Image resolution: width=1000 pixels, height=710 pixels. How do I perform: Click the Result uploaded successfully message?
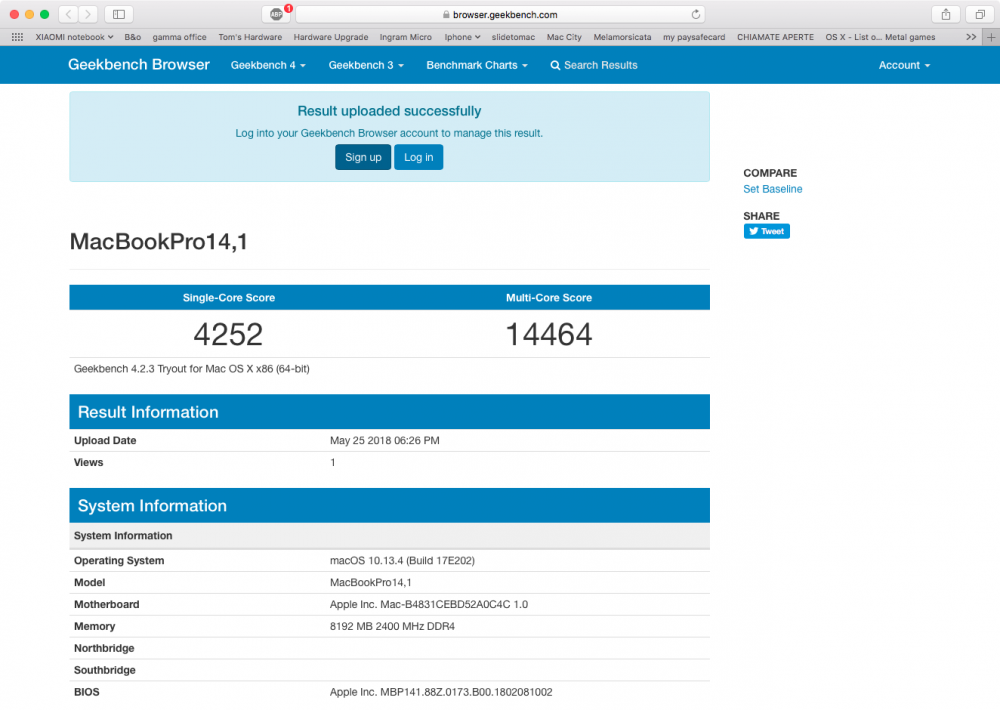click(389, 111)
